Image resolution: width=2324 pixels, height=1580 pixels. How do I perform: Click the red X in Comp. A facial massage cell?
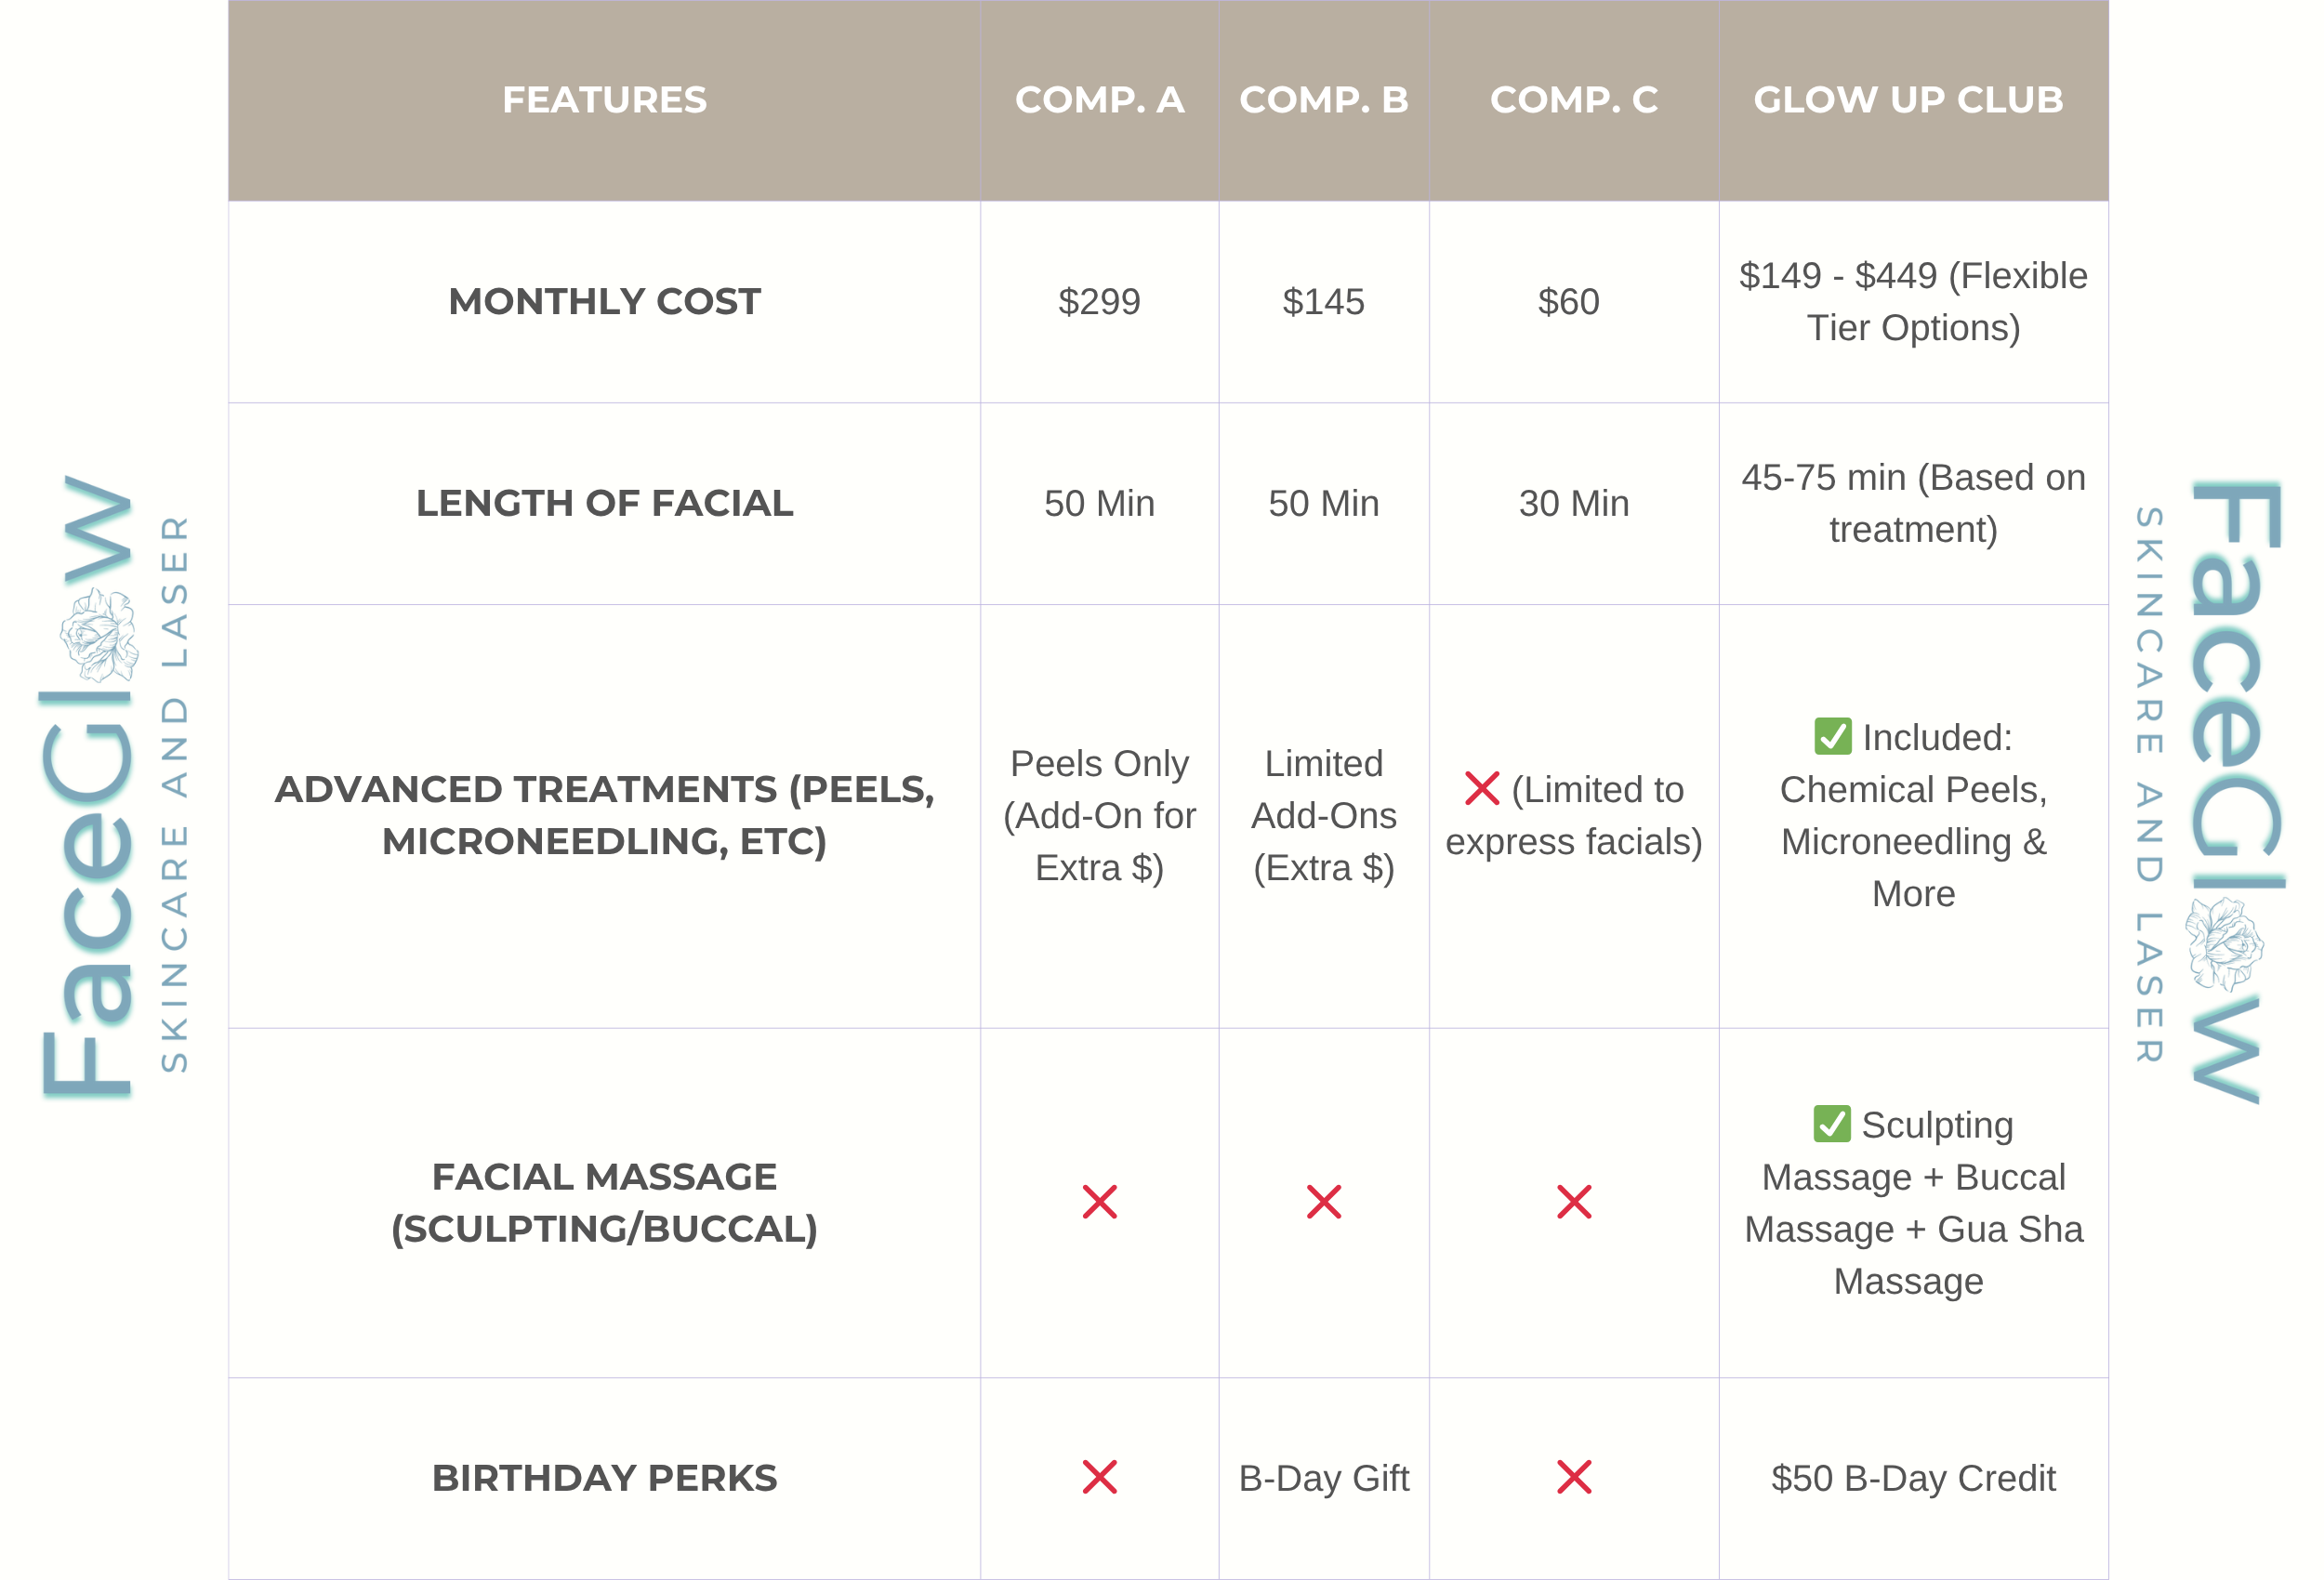tap(1099, 1201)
